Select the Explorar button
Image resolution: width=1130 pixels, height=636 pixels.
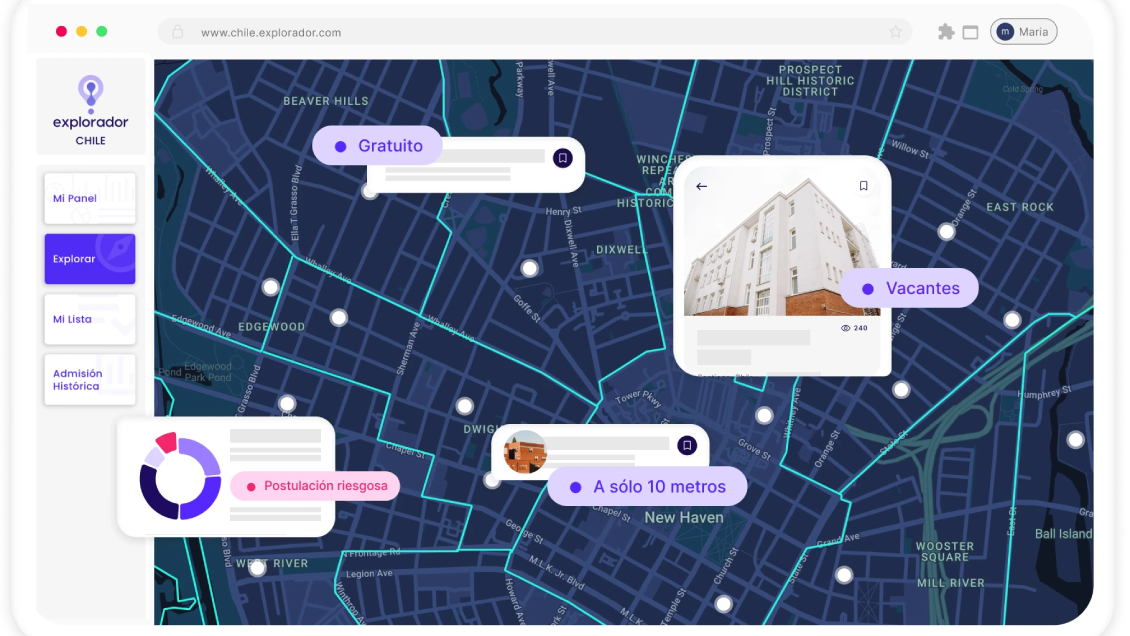click(x=89, y=258)
